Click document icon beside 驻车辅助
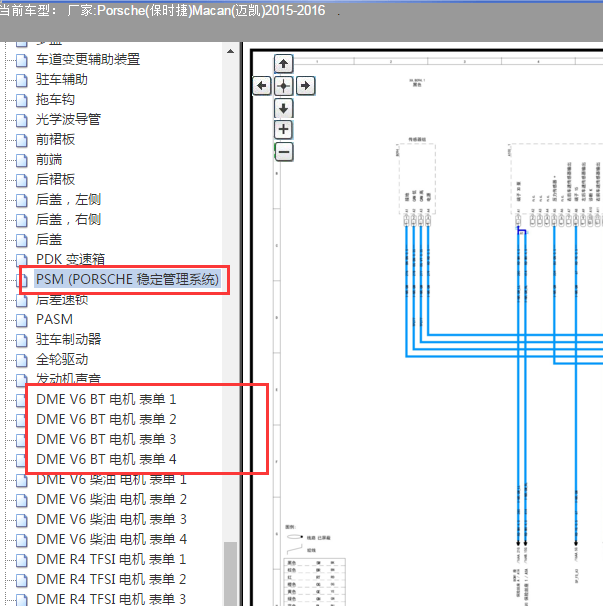 pyautogui.click(x=22, y=80)
